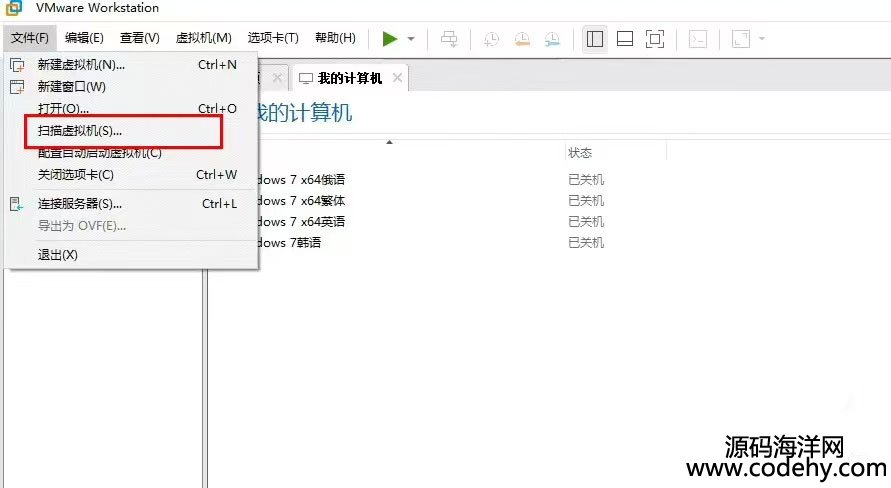The height and width of the screenshot is (488, 891).
Task: Click 已关机 status of Windows 7韩语
Action: [x=586, y=243]
